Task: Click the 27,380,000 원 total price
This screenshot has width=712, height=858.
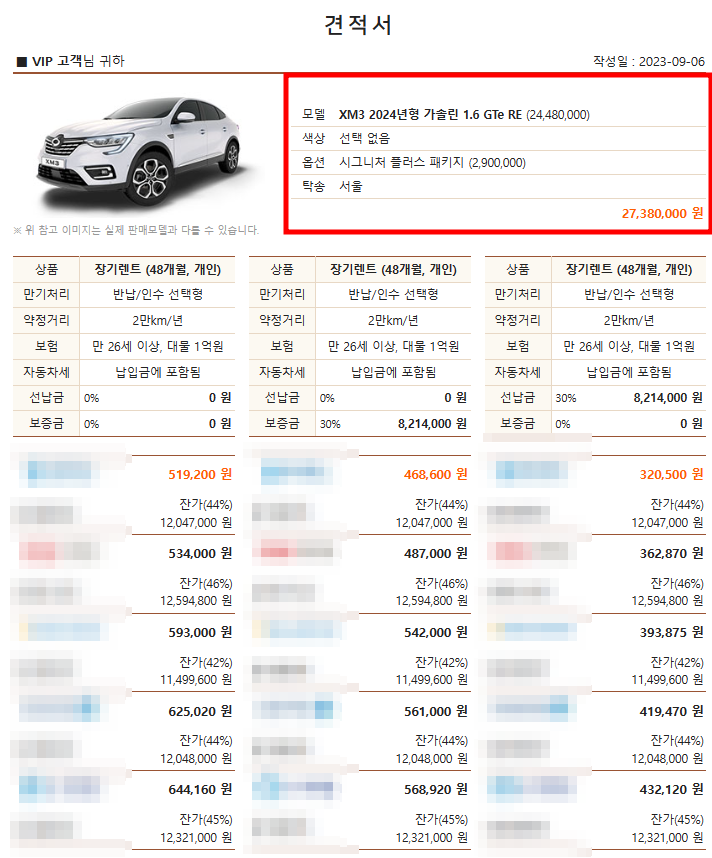Action: (662, 213)
